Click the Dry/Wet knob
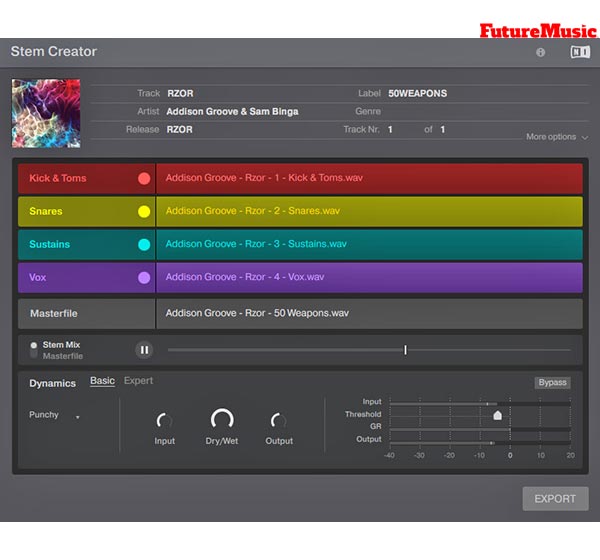 click(x=222, y=419)
